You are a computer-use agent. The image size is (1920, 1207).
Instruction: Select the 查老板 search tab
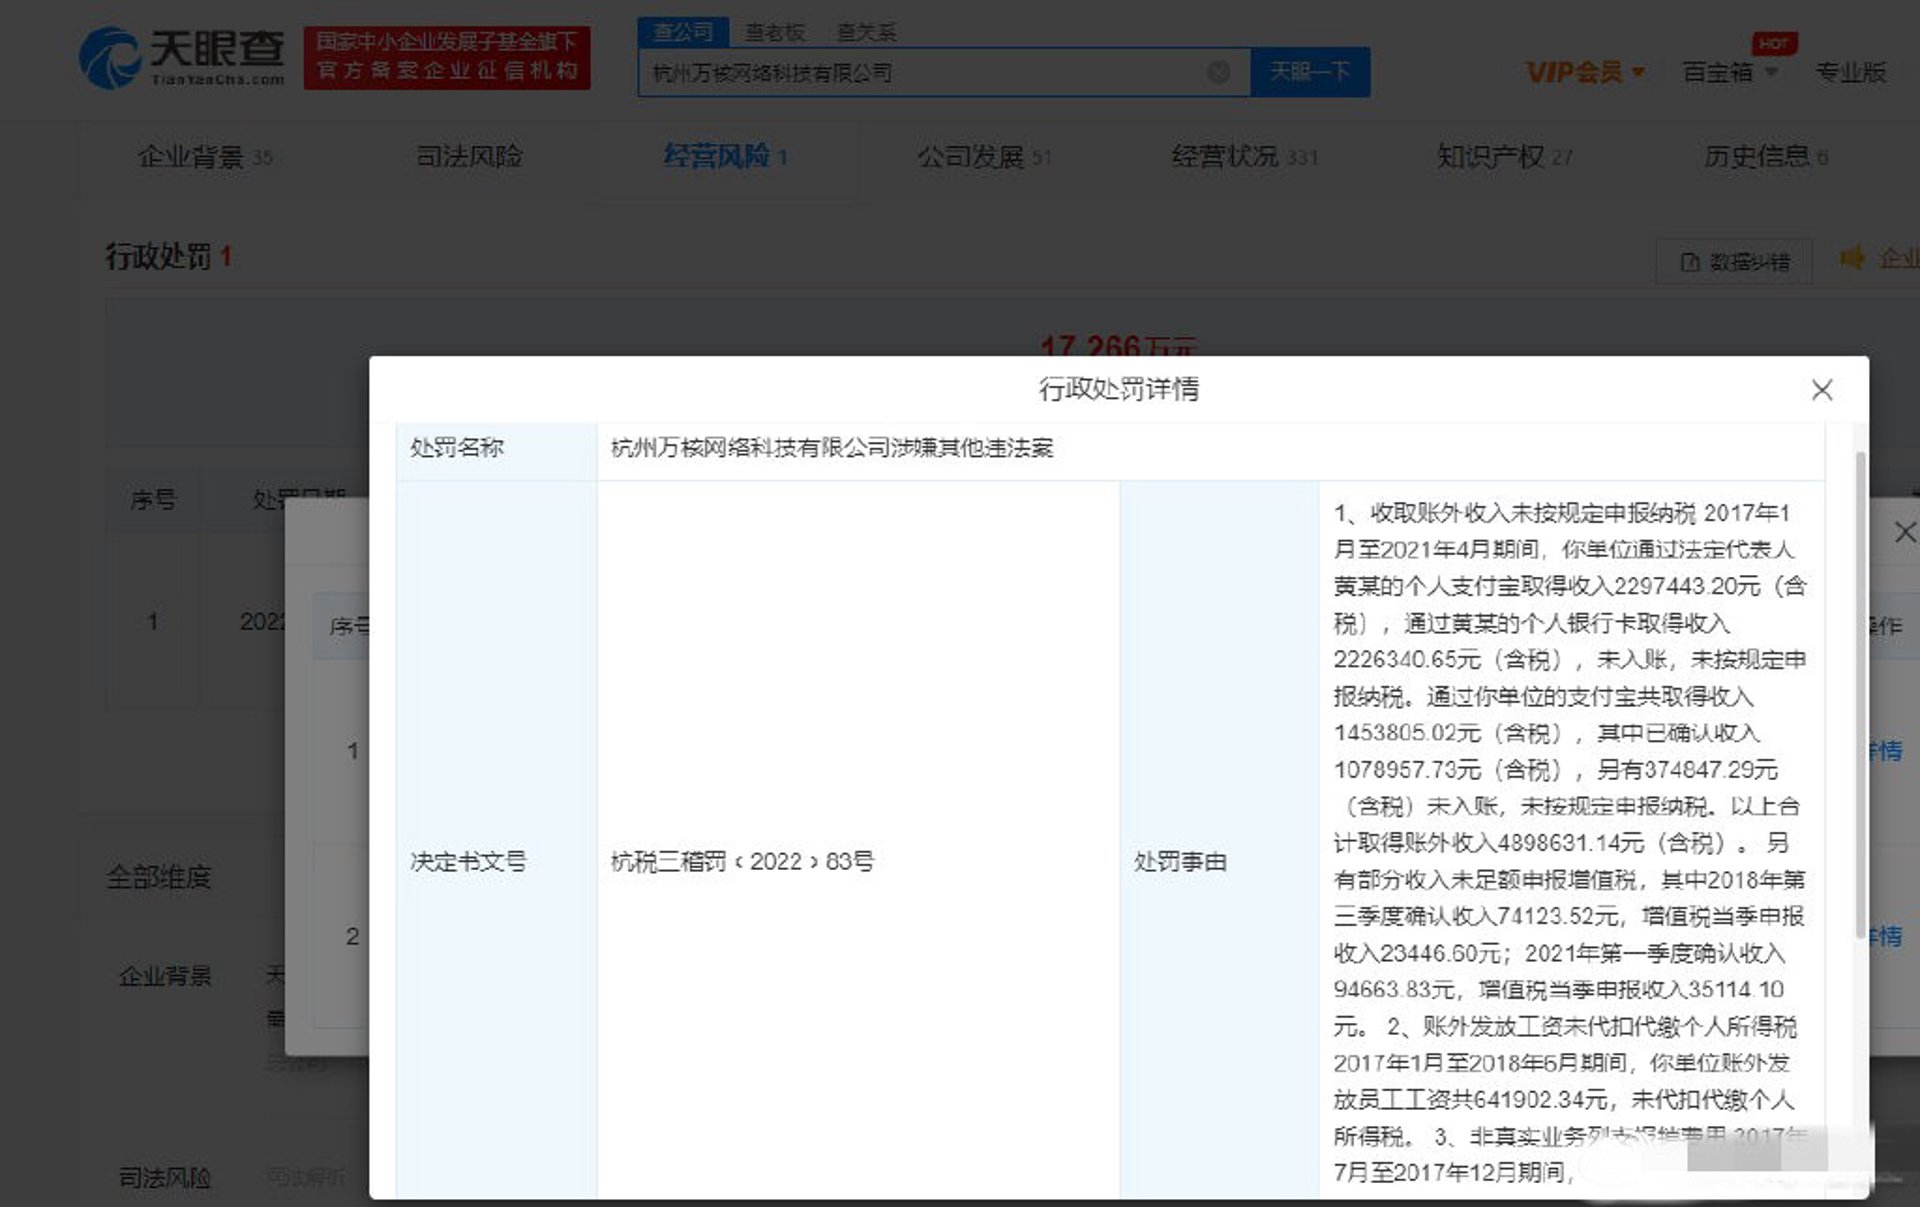(x=774, y=32)
